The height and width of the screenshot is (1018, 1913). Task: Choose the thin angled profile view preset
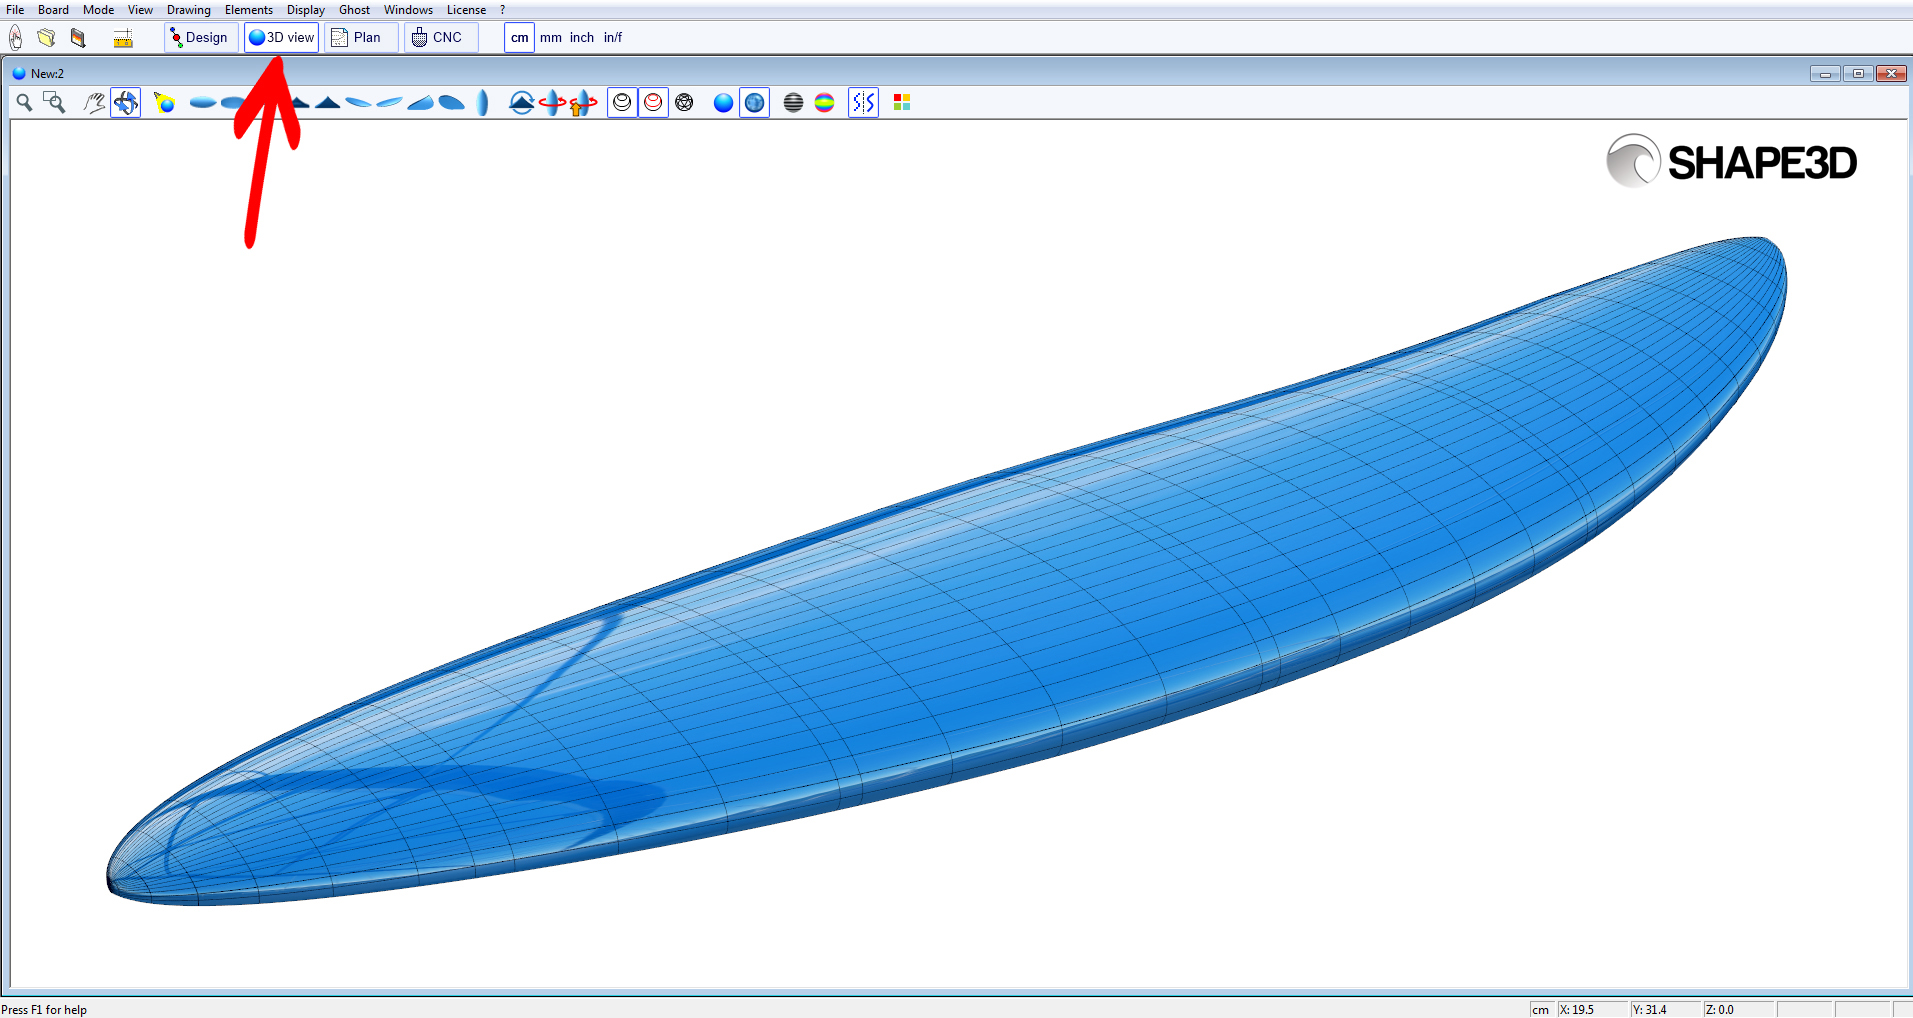pos(358,102)
